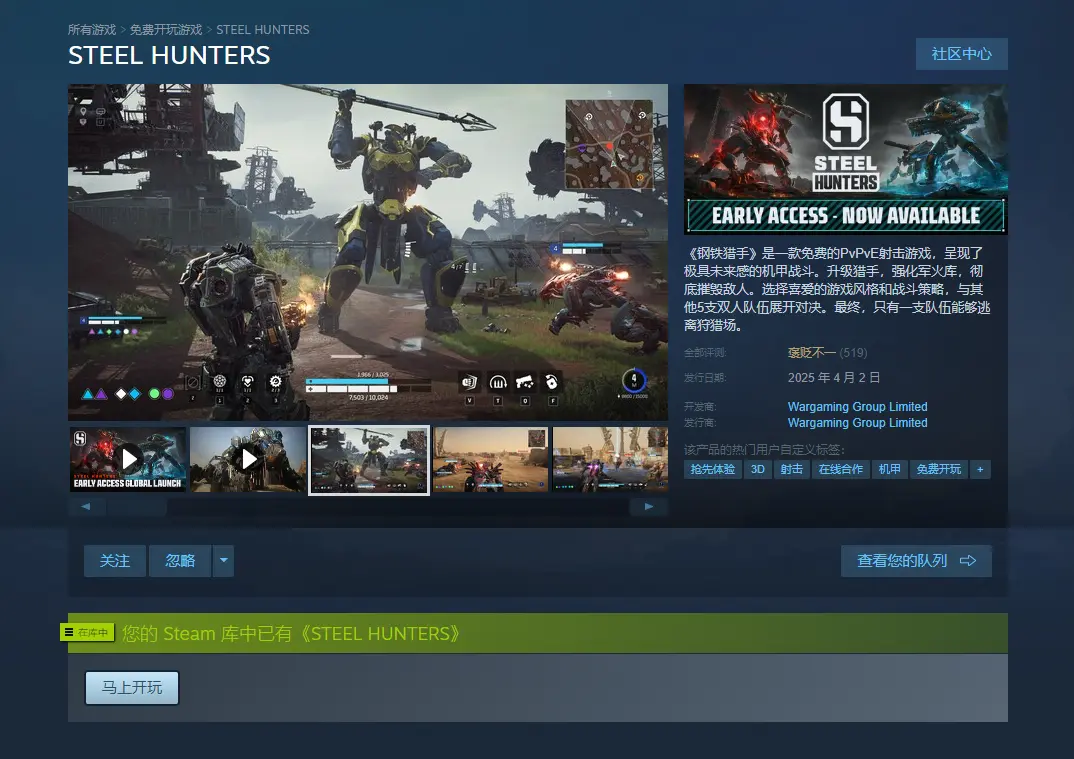The height and width of the screenshot is (759, 1074).
Task: Select the 抢先体验 tag
Action: pos(712,469)
